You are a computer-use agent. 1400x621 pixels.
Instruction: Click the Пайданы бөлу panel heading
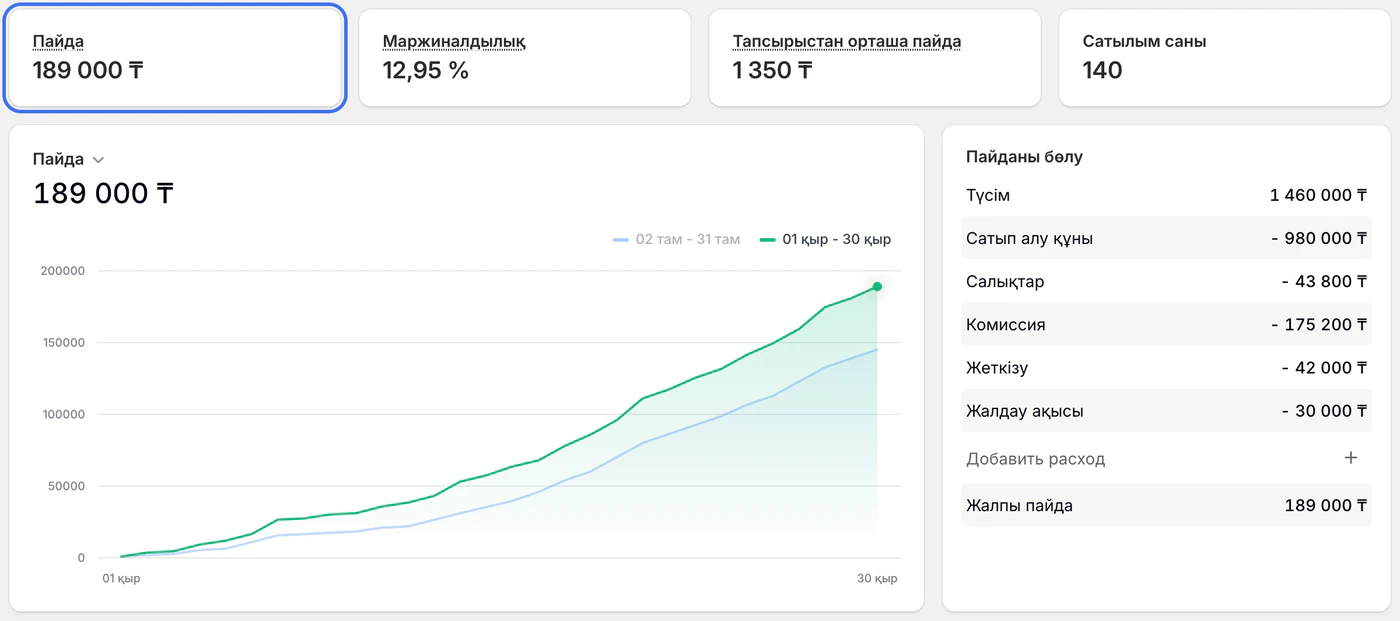point(1024,157)
